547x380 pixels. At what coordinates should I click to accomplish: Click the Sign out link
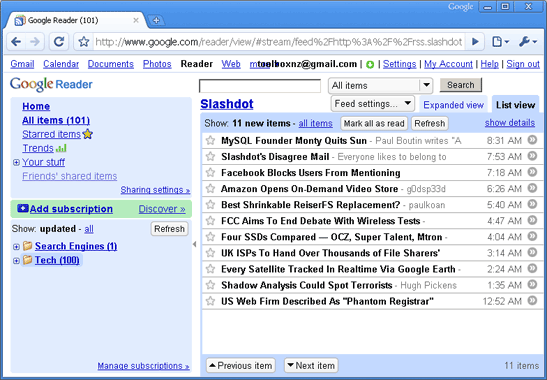[523, 64]
